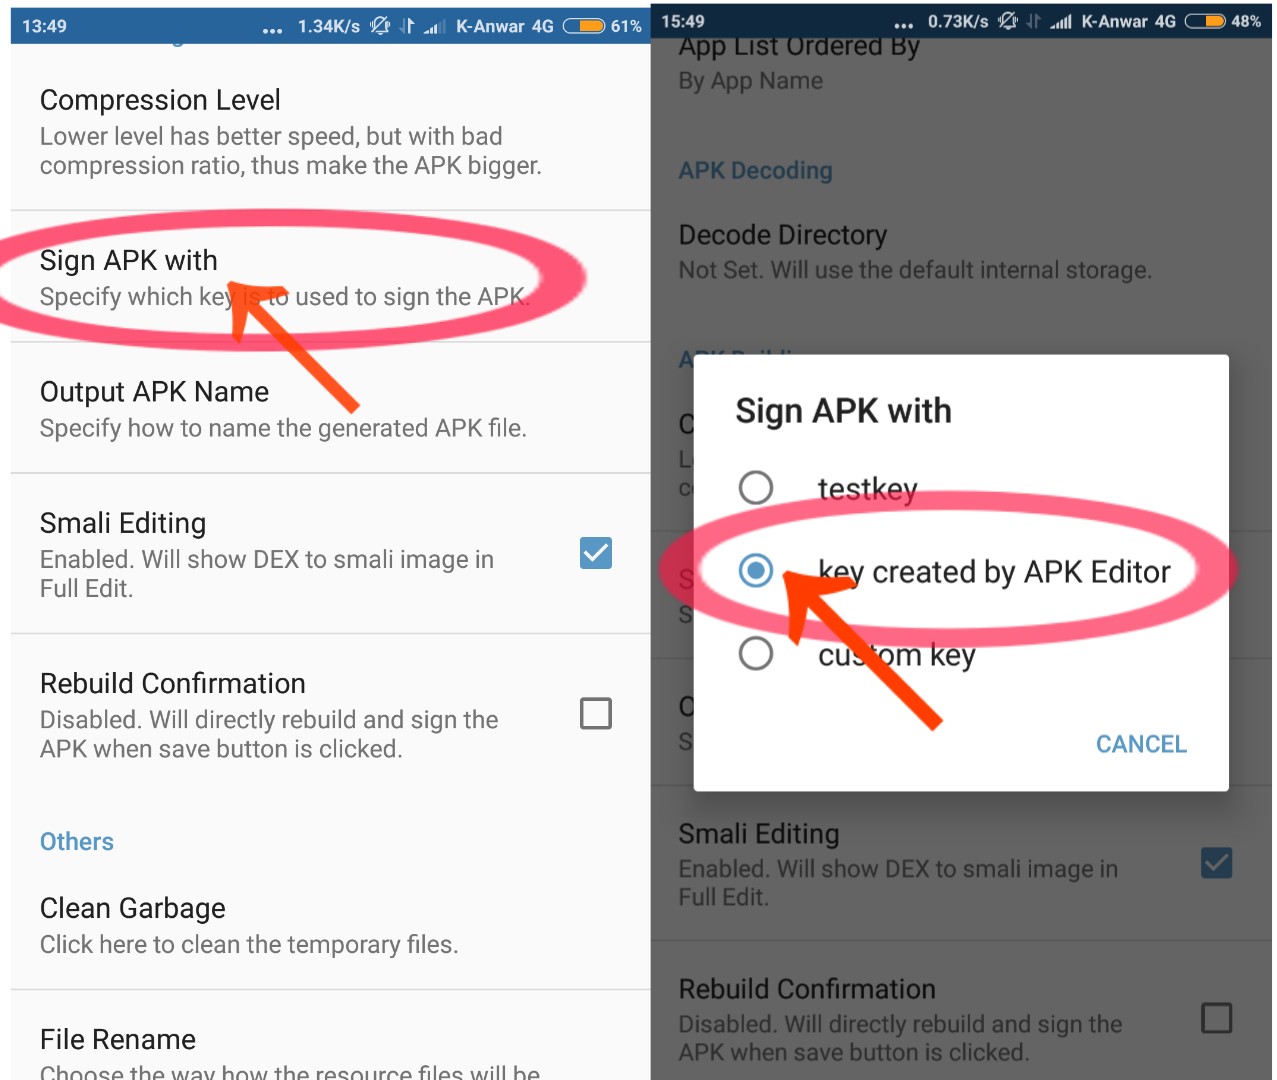This screenshot has height=1080, width=1277.
Task: Tap the signal strength icon in right status bar
Action: point(1061,21)
